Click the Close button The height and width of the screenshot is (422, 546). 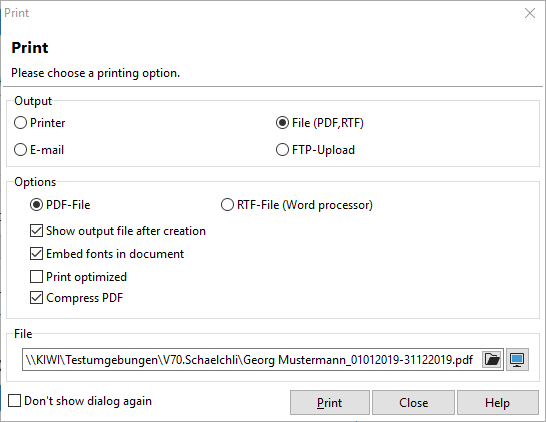pyautogui.click(x=413, y=403)
